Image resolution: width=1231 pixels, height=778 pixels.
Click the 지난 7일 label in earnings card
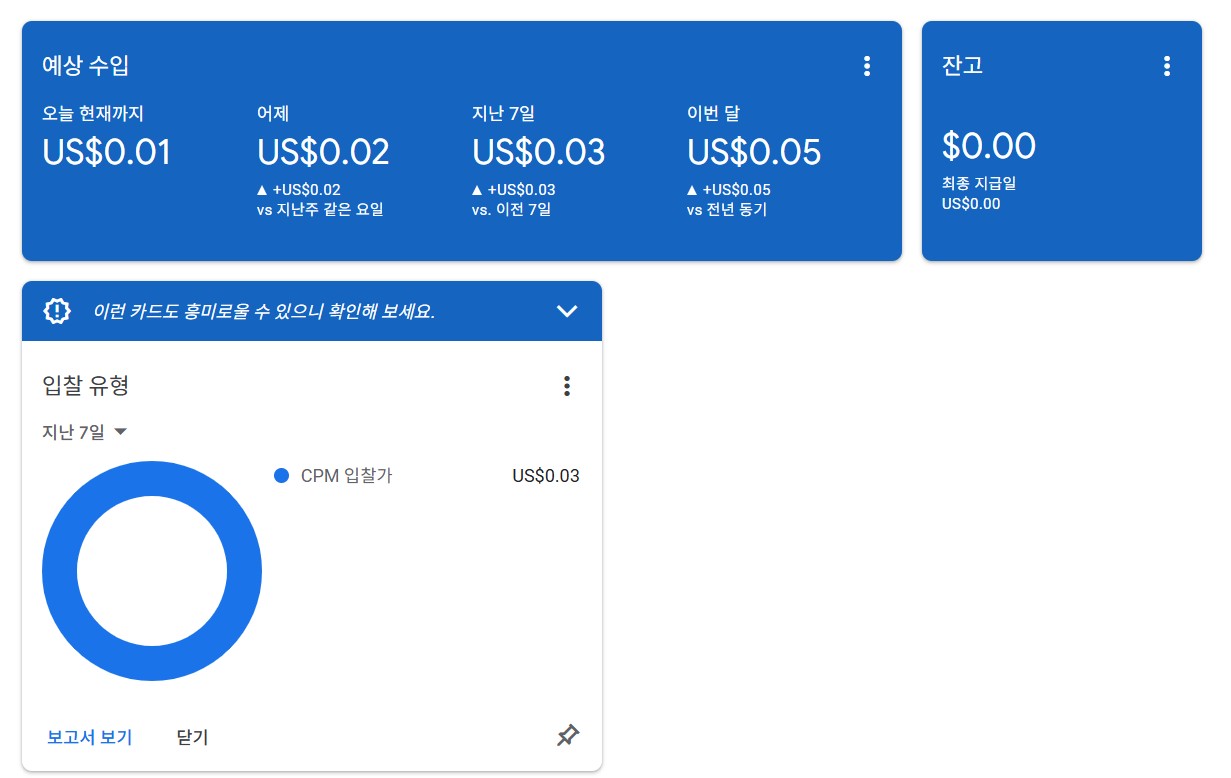(x=503, y=114)
